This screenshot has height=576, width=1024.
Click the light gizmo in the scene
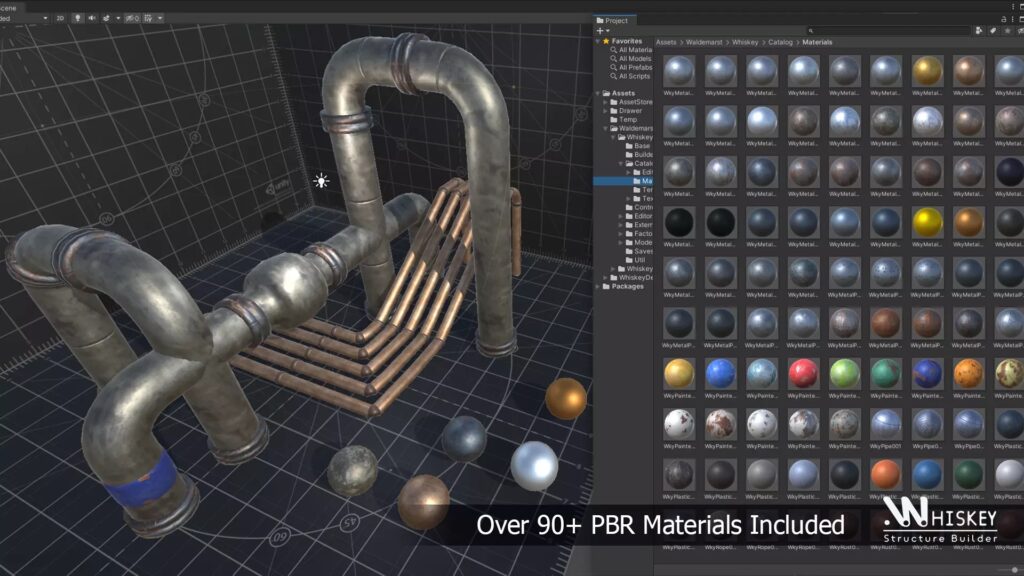coord(321,181)
